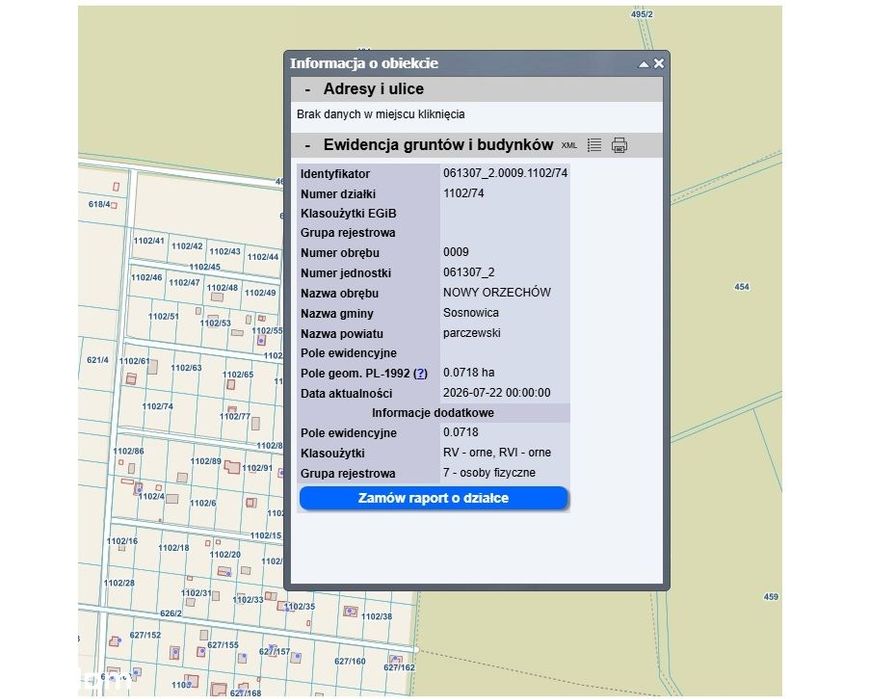Select parcel 1102/28 on the map
The width and height of the screenshot is (869, 699).
pyautogui.click(x=119, y=583)
